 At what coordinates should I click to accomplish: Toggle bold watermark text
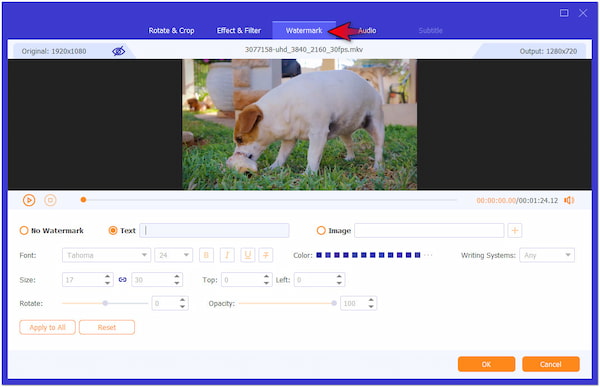point(206,255)
